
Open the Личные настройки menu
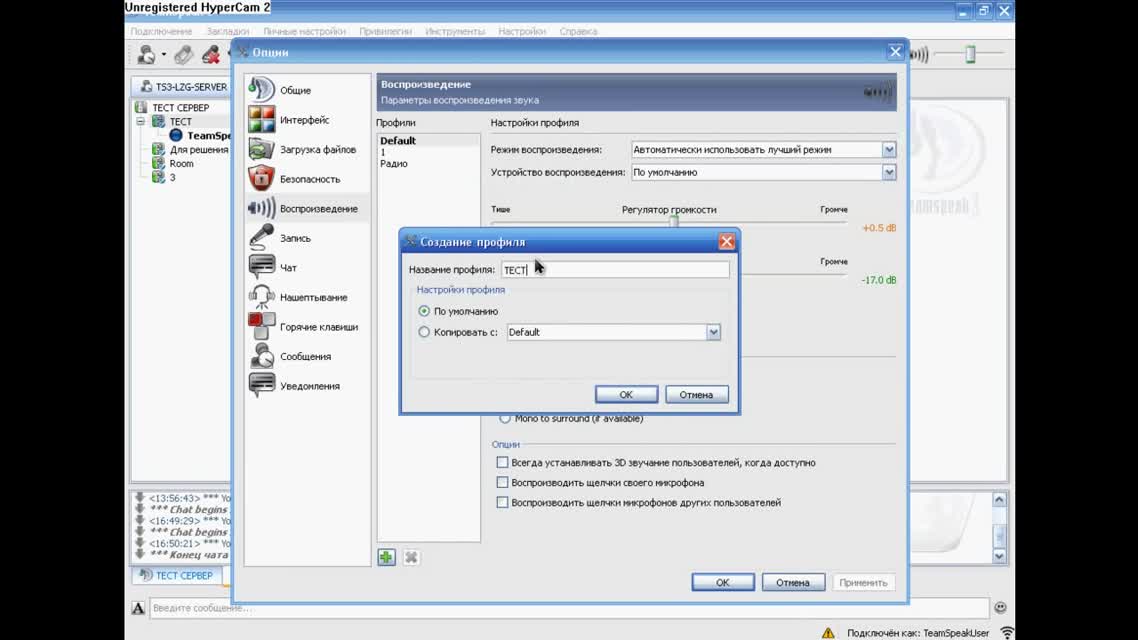click(304, 31)
